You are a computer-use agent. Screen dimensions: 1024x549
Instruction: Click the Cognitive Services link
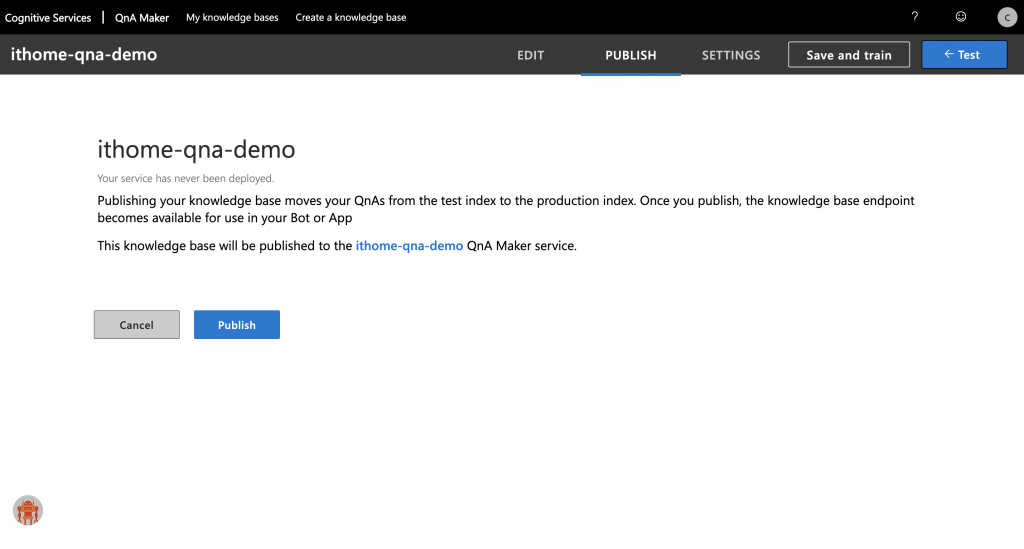pos(48,18)
